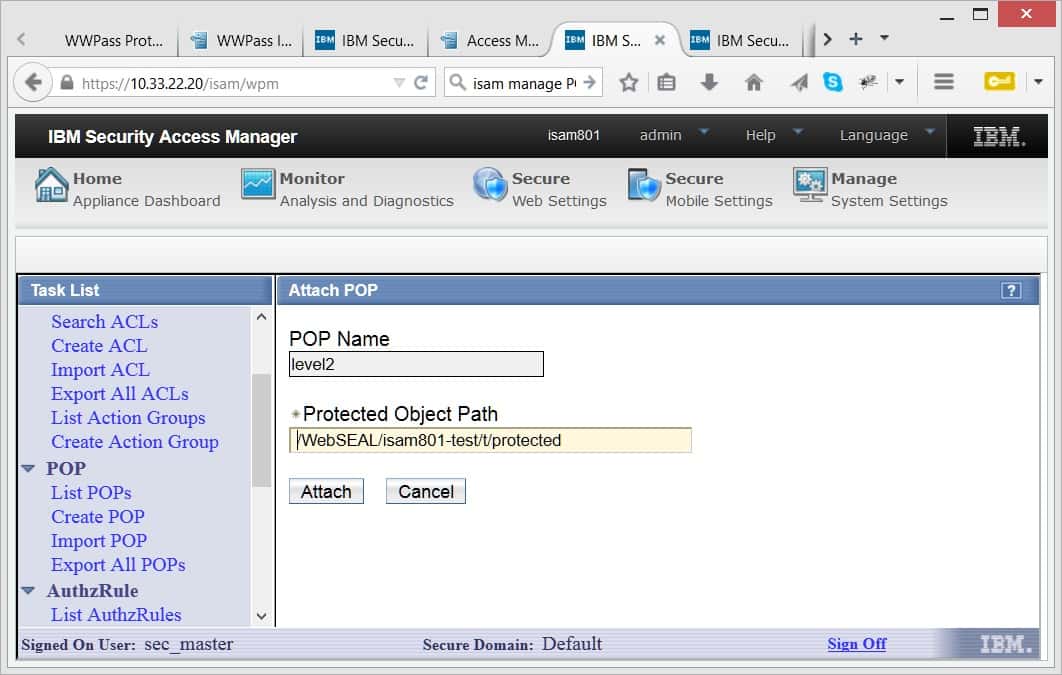The image size is (1062, 675).
Task: Click into the Protected Object Path field
Action: click(x=490, y=440)
